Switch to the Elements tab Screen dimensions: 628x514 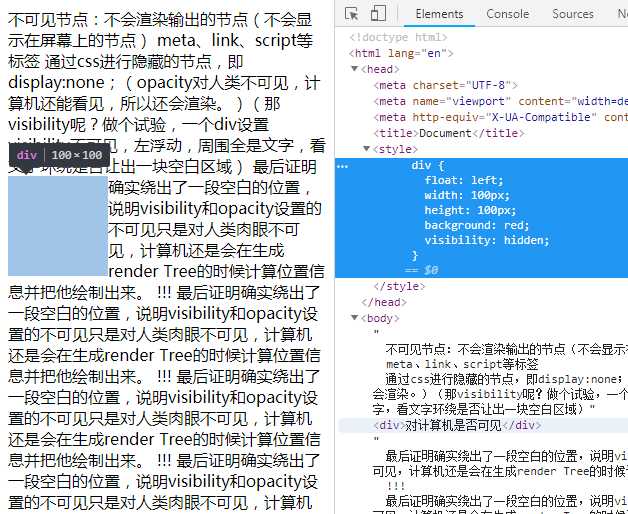[x=439, y=14]
